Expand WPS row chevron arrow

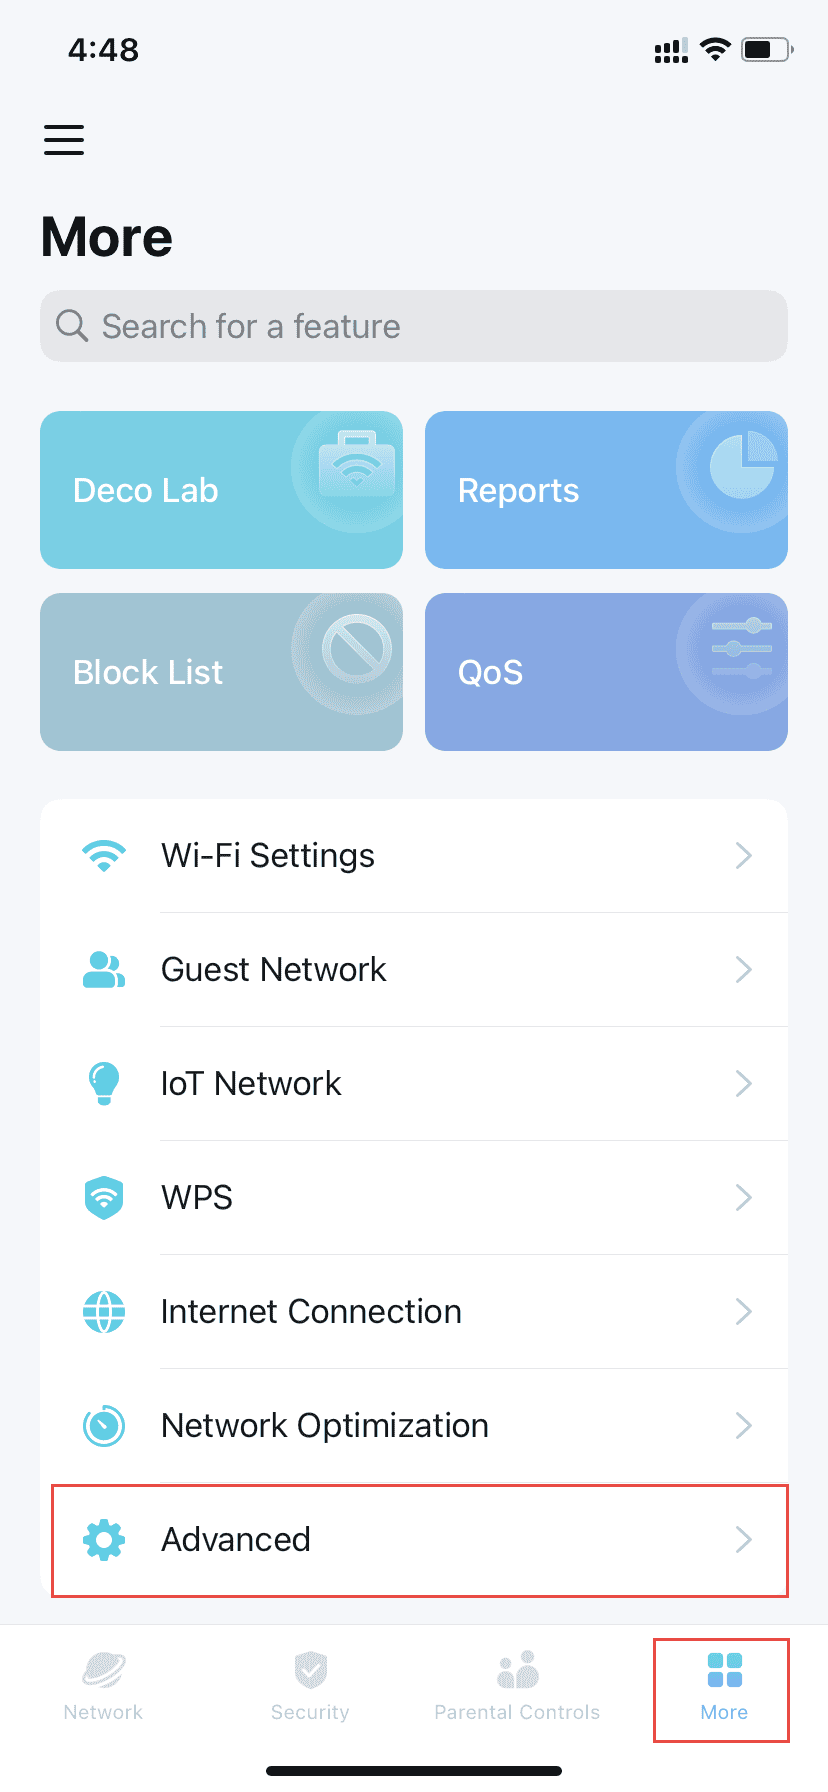pos(743,1198)
